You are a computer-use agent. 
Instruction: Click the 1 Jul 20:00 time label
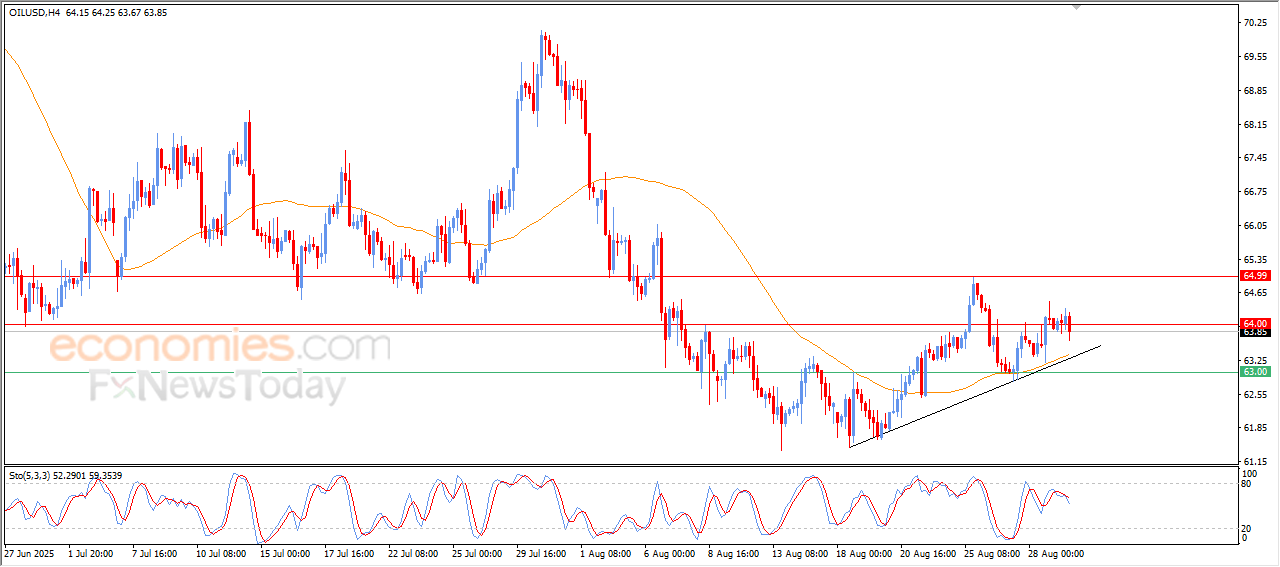point(91,553)
